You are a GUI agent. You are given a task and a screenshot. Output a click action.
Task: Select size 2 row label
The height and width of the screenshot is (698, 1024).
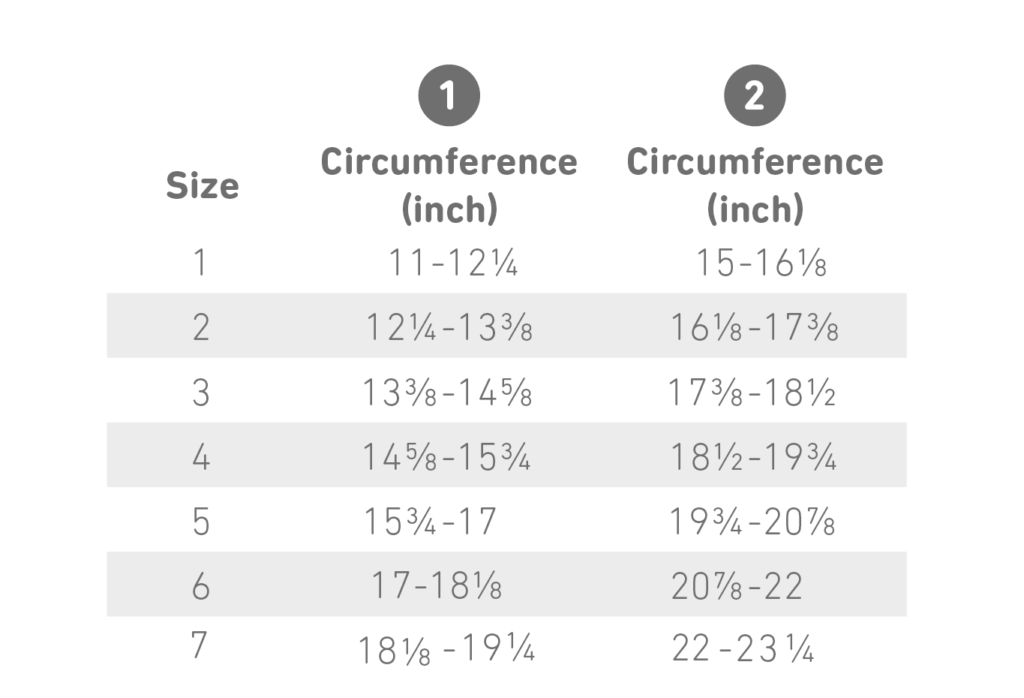coord(200,327)
